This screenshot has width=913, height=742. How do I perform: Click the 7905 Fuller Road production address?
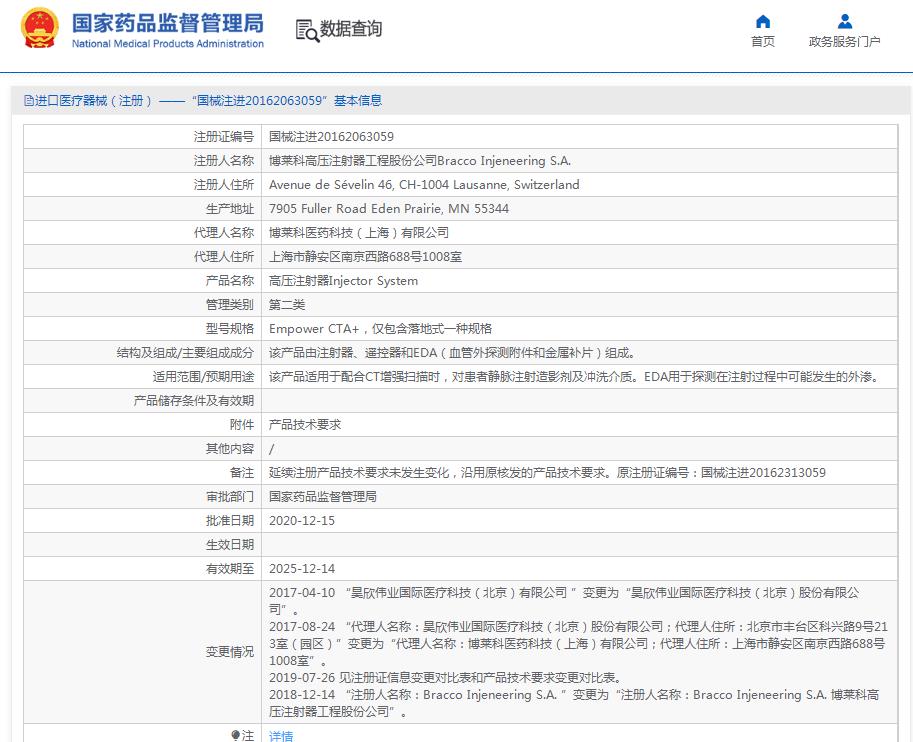point(388,209)
